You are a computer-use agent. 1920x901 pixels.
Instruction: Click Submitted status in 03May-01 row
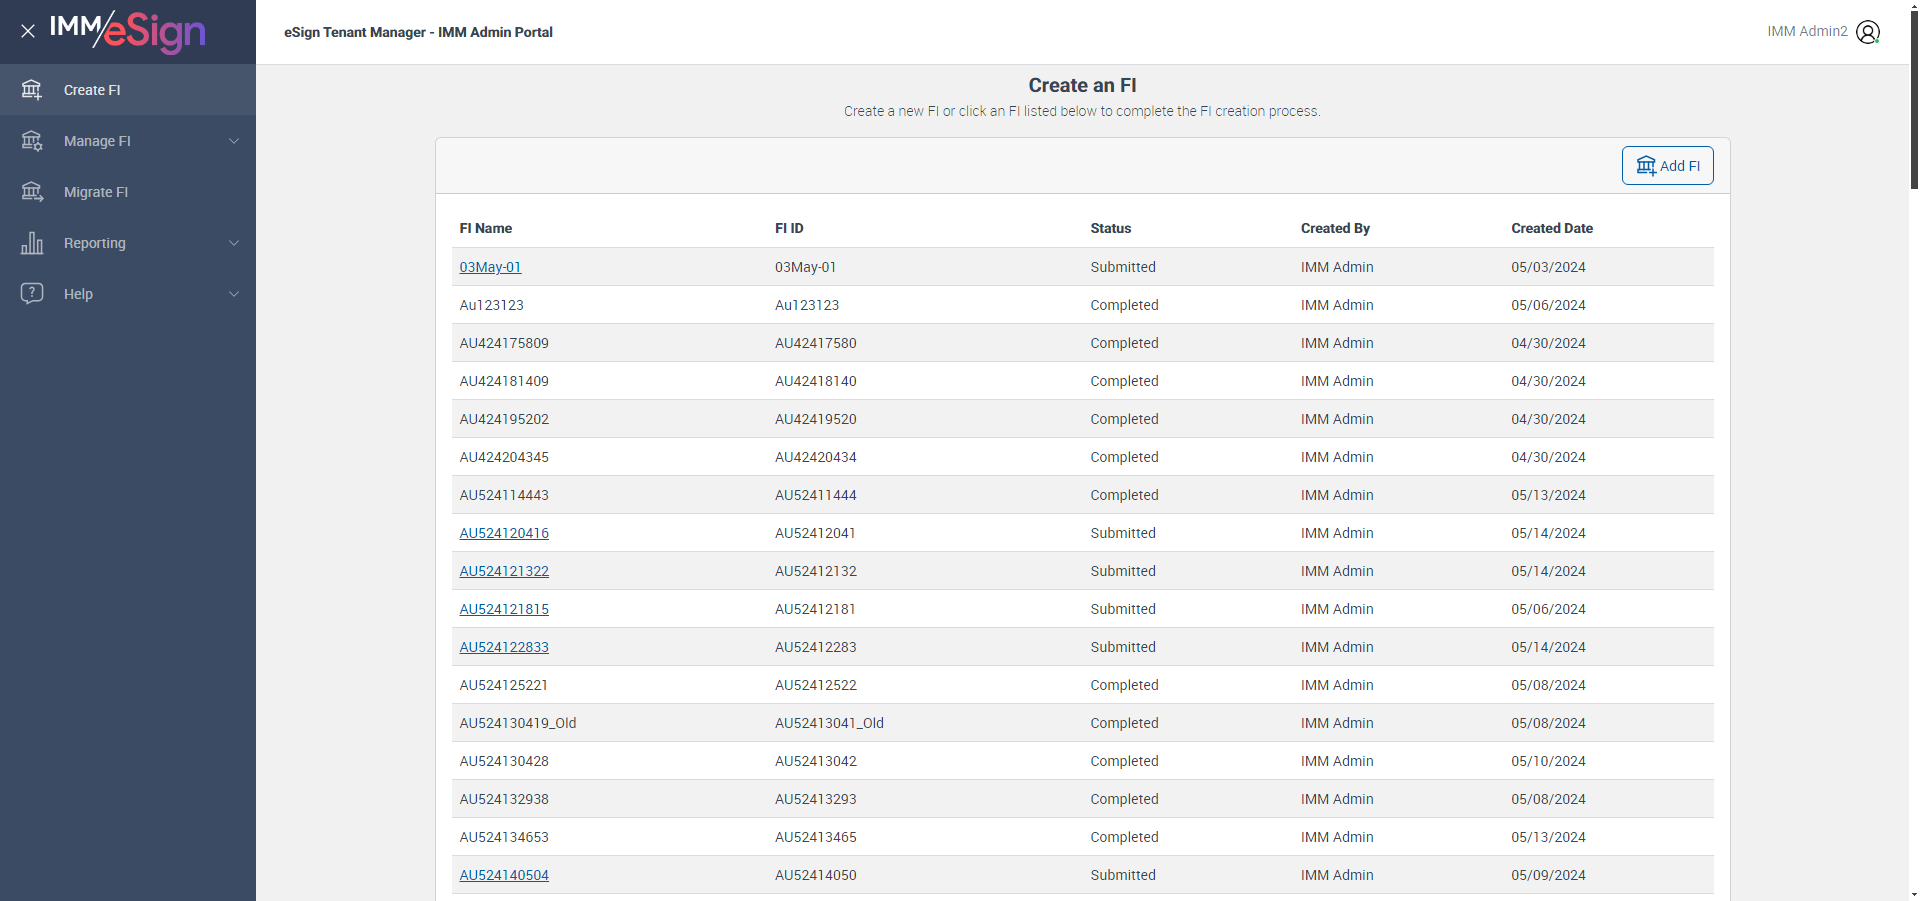pyautogui.click(x=1123, y=267)
